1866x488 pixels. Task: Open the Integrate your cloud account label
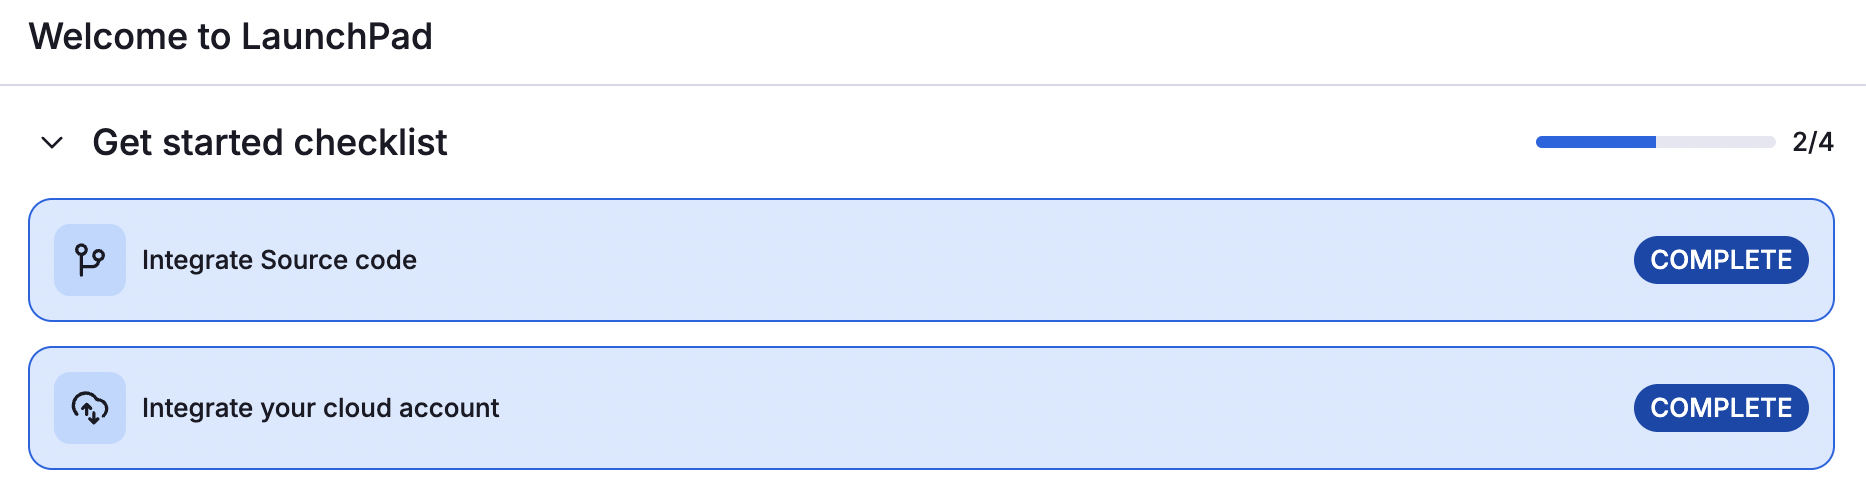[320, 408]
